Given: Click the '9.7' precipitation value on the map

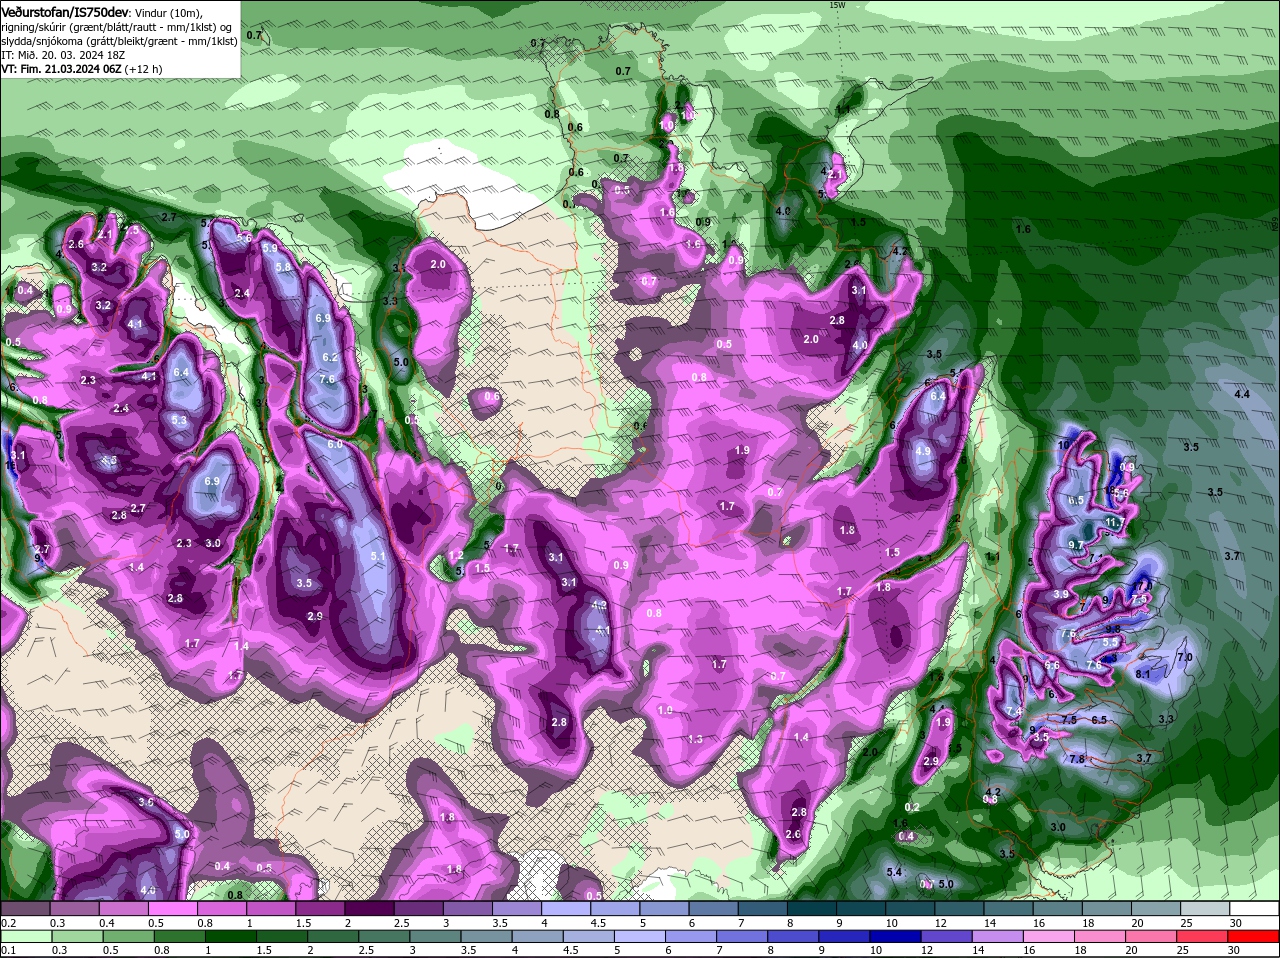Looking at the screenshot, I should (1076, 544).
